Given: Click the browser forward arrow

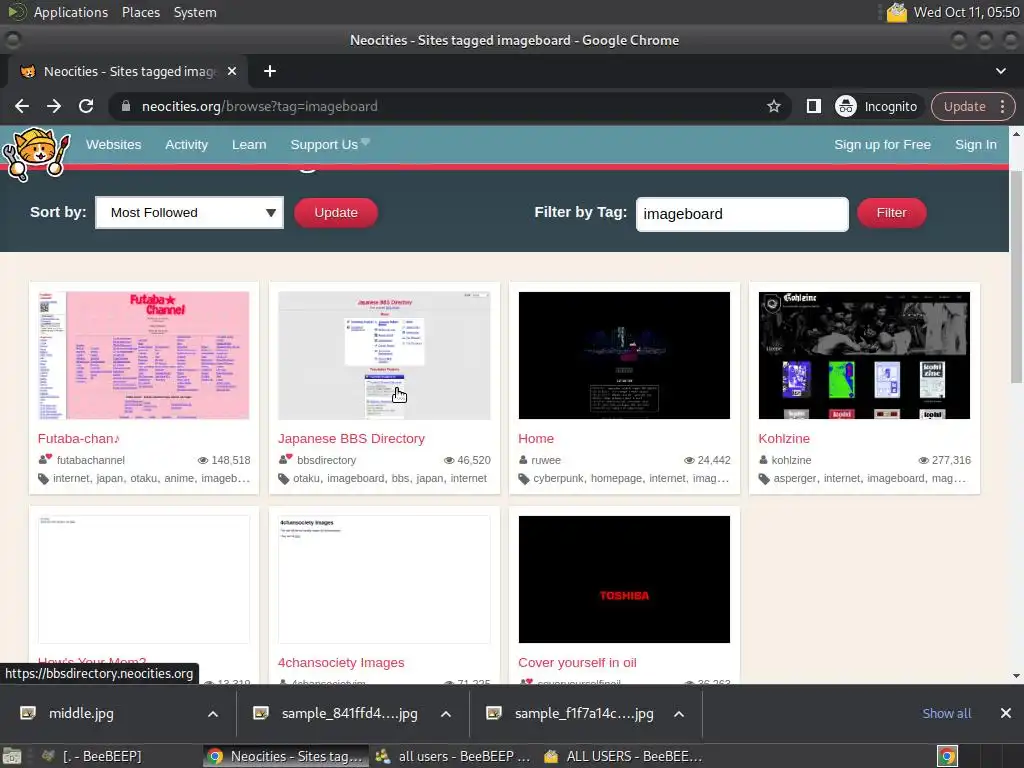Looking at the screenshot, I should [54, 106].
